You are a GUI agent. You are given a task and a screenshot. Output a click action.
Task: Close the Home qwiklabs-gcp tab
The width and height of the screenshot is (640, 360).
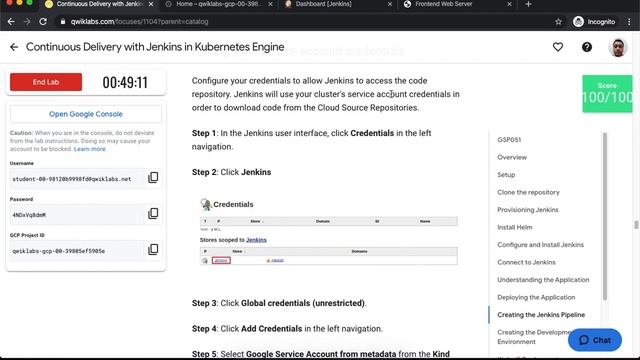pos(270,4)
